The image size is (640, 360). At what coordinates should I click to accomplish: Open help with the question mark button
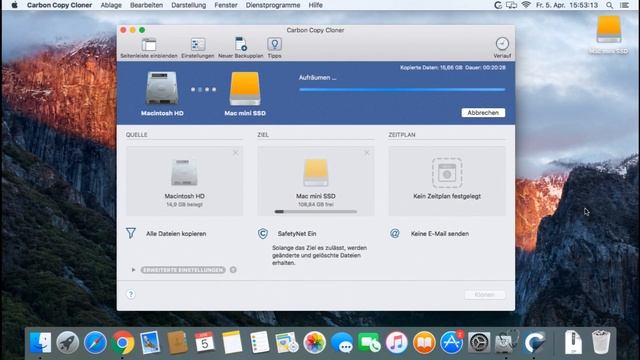(x=131, y=294)
